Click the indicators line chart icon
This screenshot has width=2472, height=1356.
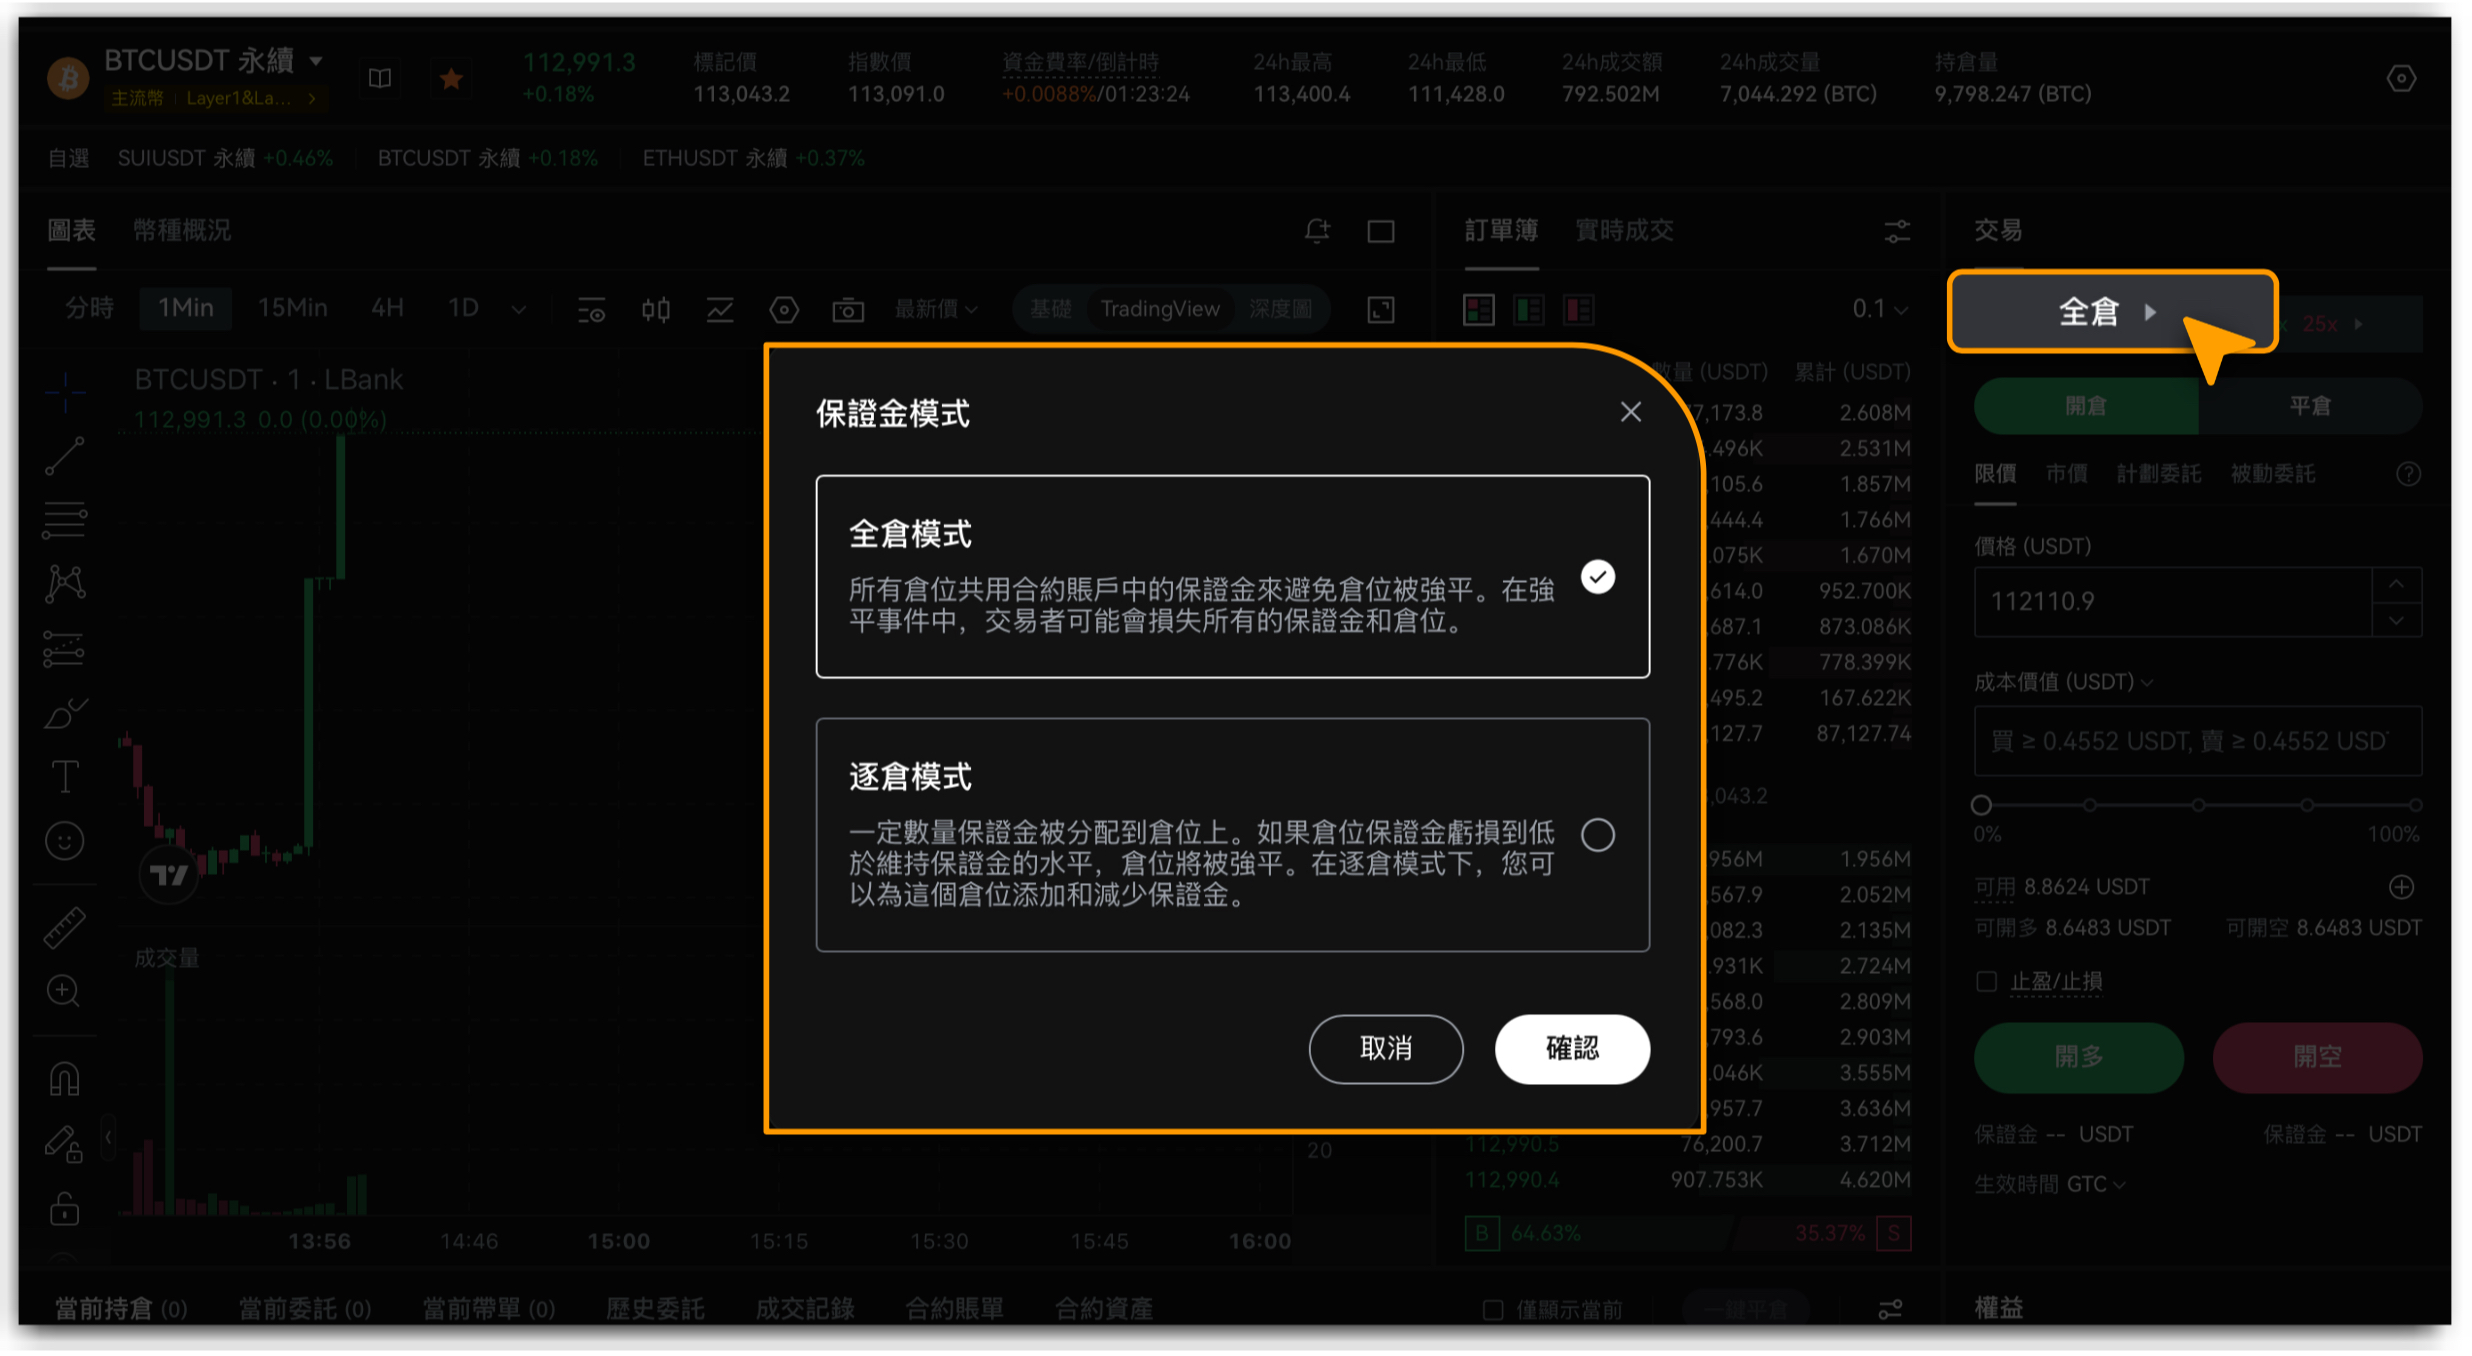(x=720, y=310)
